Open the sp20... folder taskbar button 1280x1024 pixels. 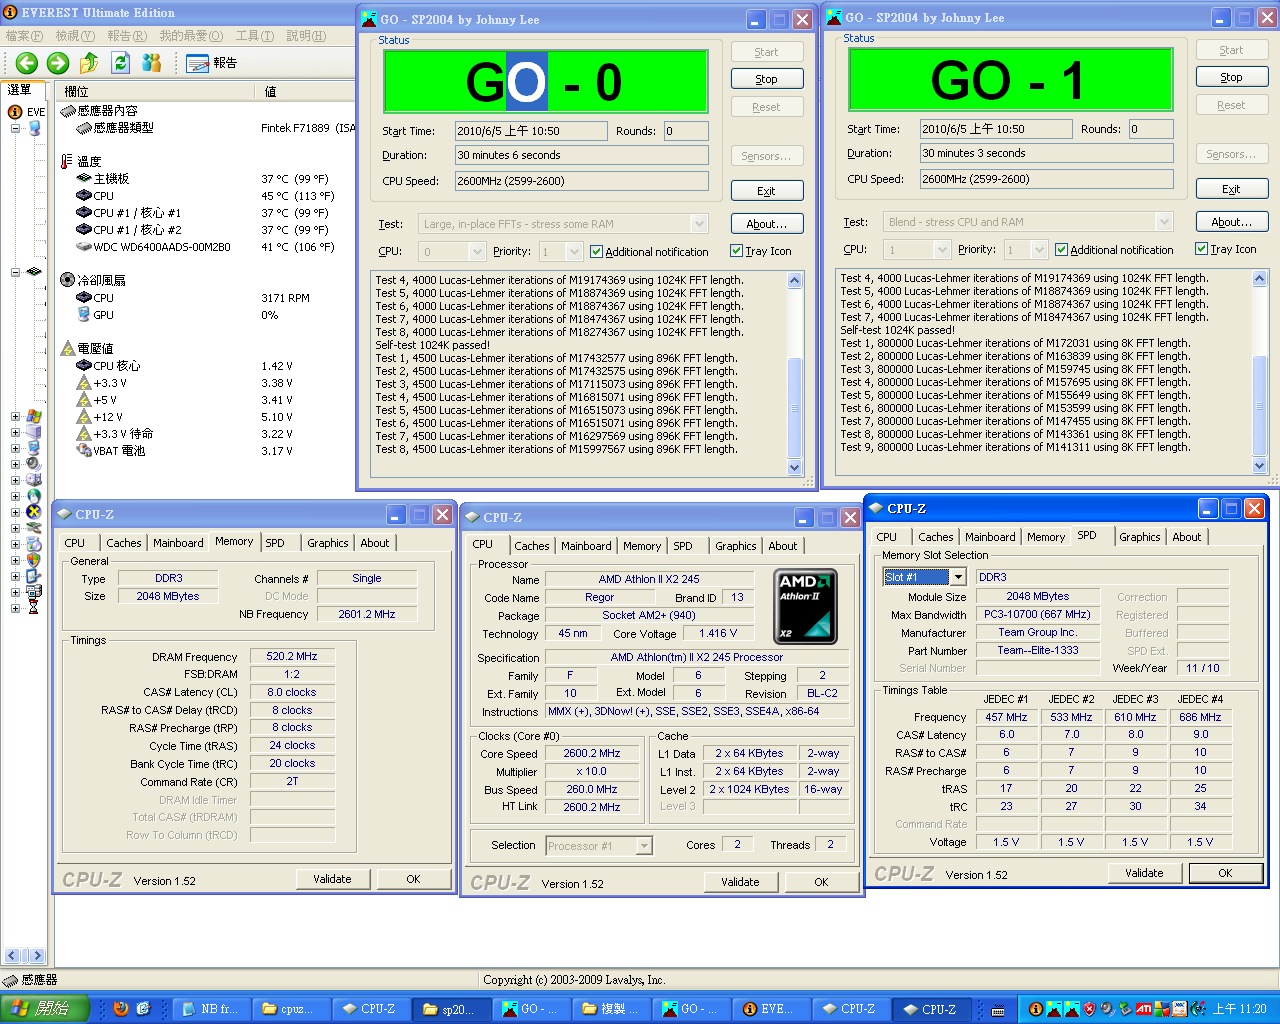[448, 1009]
